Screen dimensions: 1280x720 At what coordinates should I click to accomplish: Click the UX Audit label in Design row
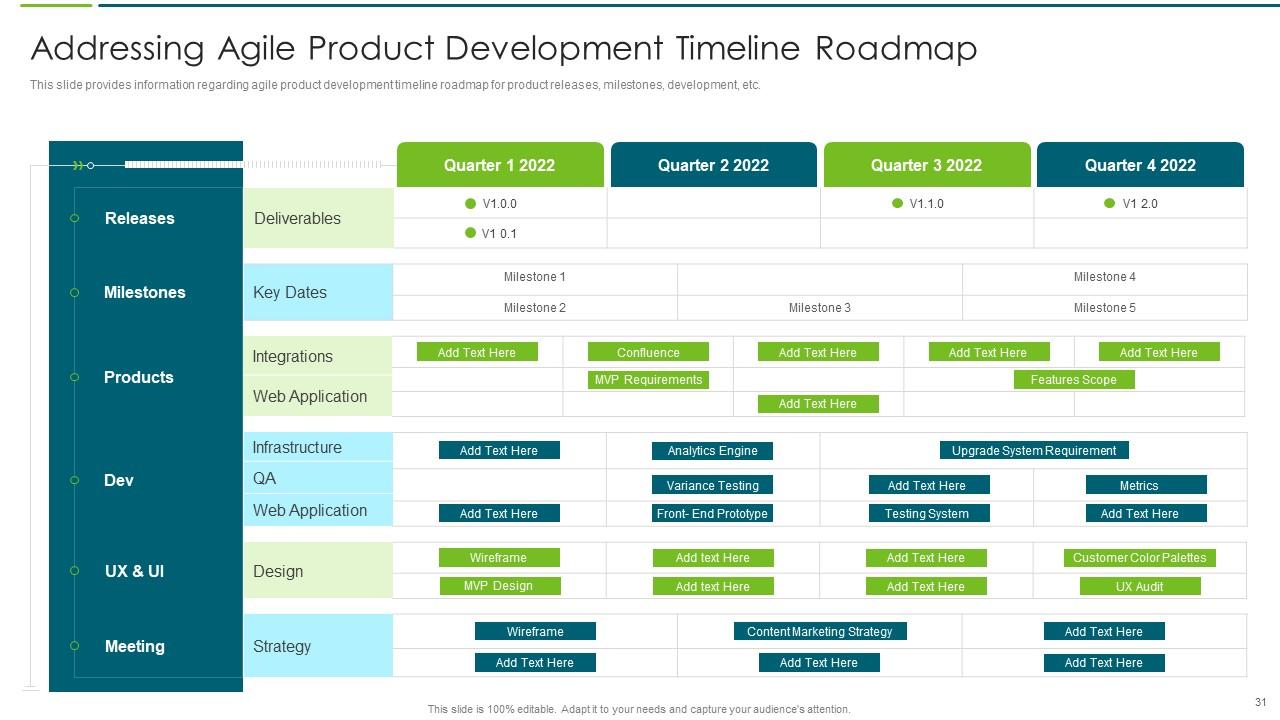pyautogui.click(x=1140, y=587)
